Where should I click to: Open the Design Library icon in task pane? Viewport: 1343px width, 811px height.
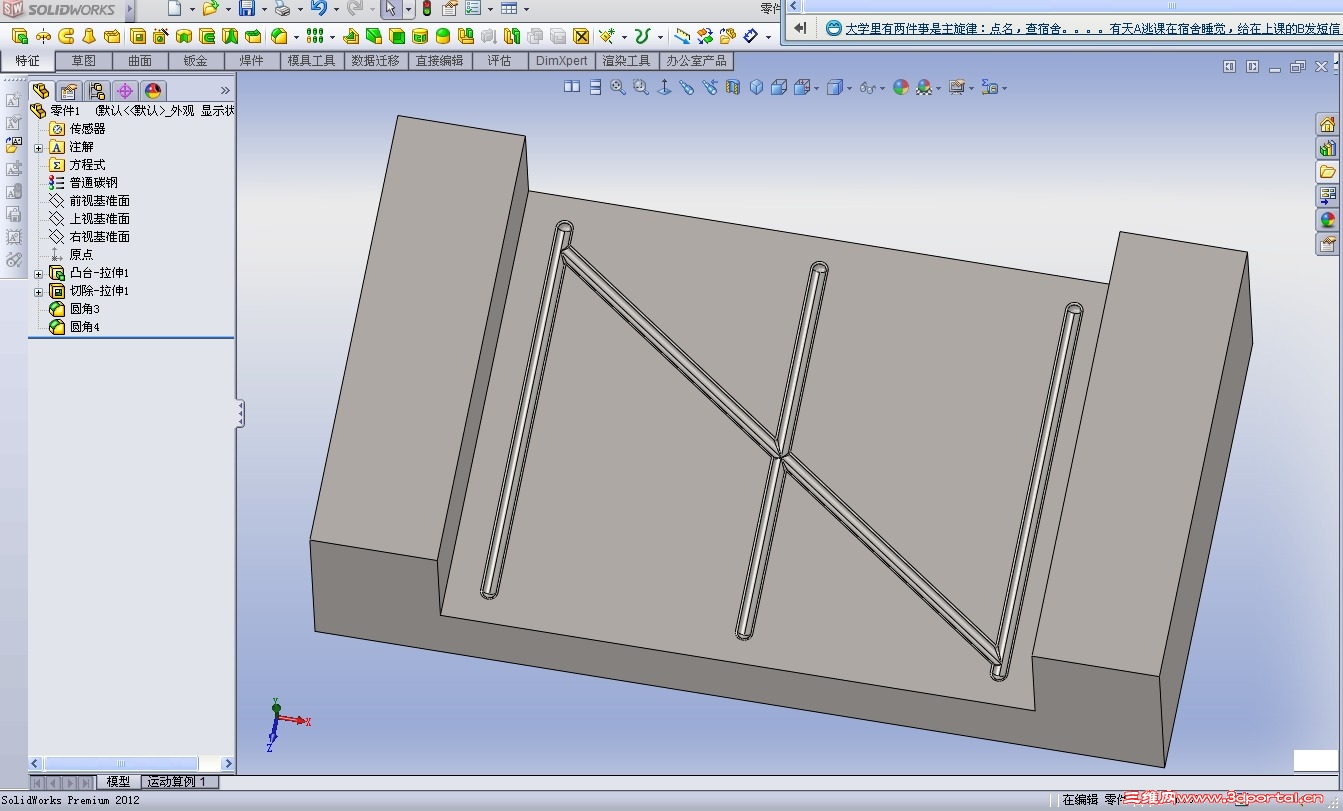coord(1327,148)
